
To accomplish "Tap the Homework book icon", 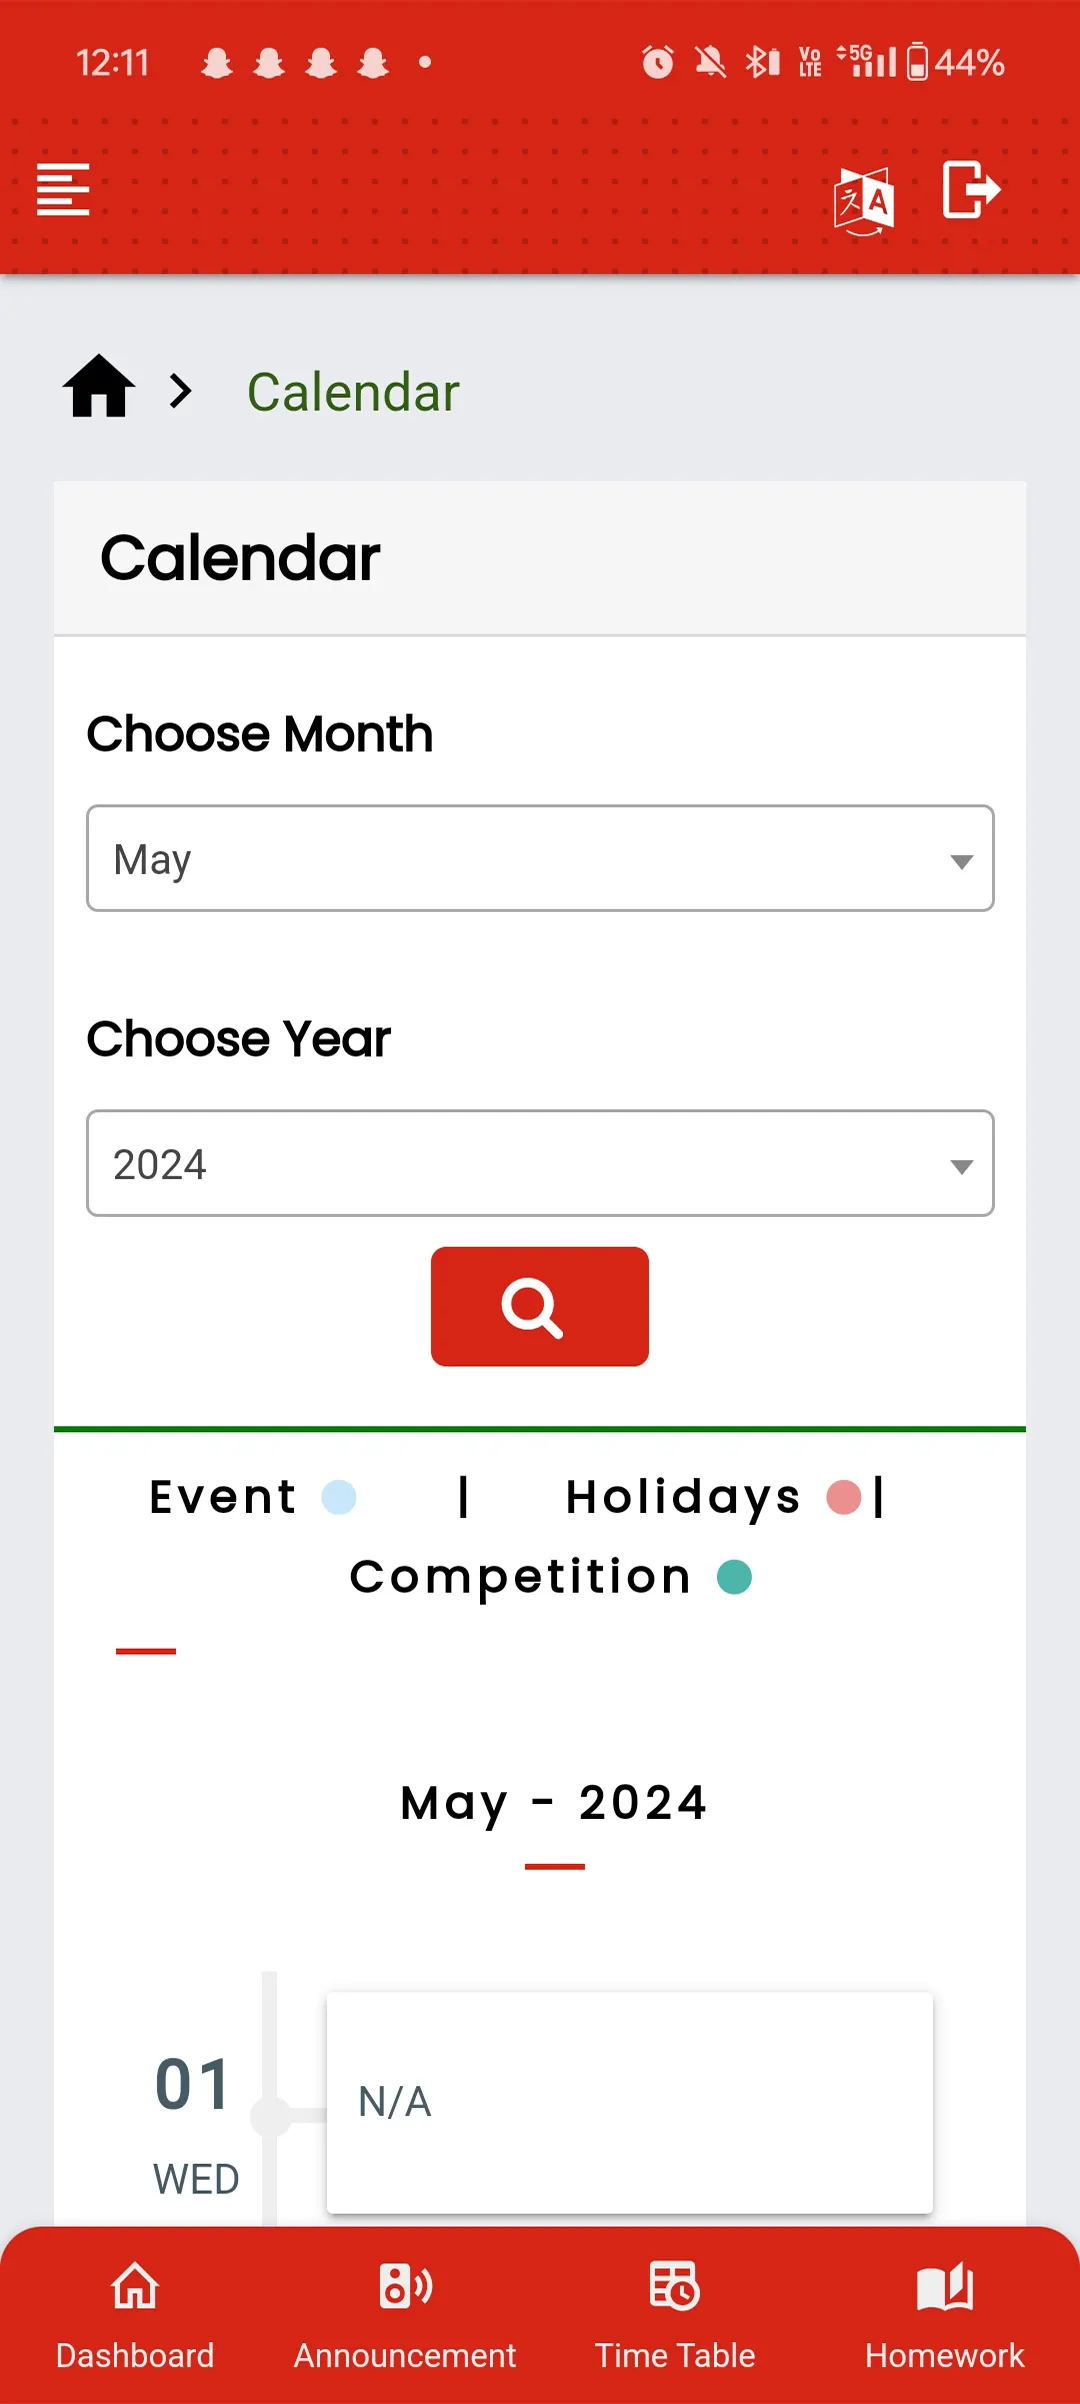I will [945, 2286].
